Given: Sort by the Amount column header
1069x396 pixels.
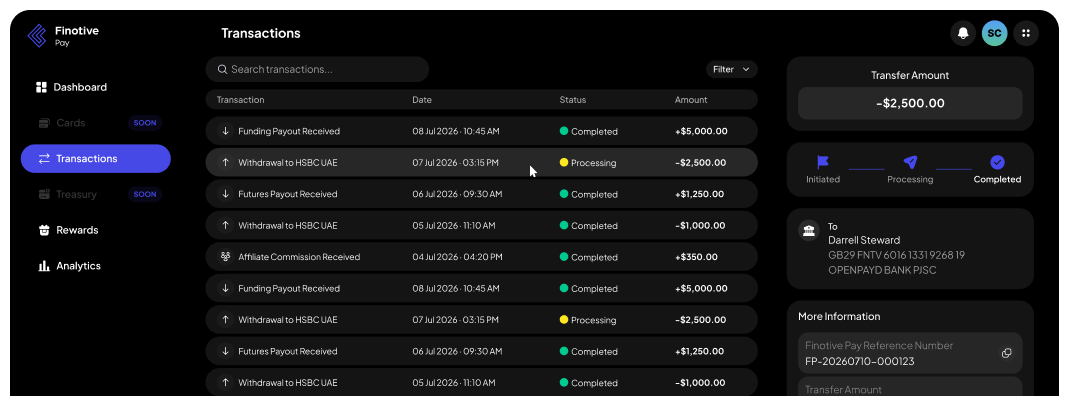Looking at the screenshot, I should tap(691, 100).
